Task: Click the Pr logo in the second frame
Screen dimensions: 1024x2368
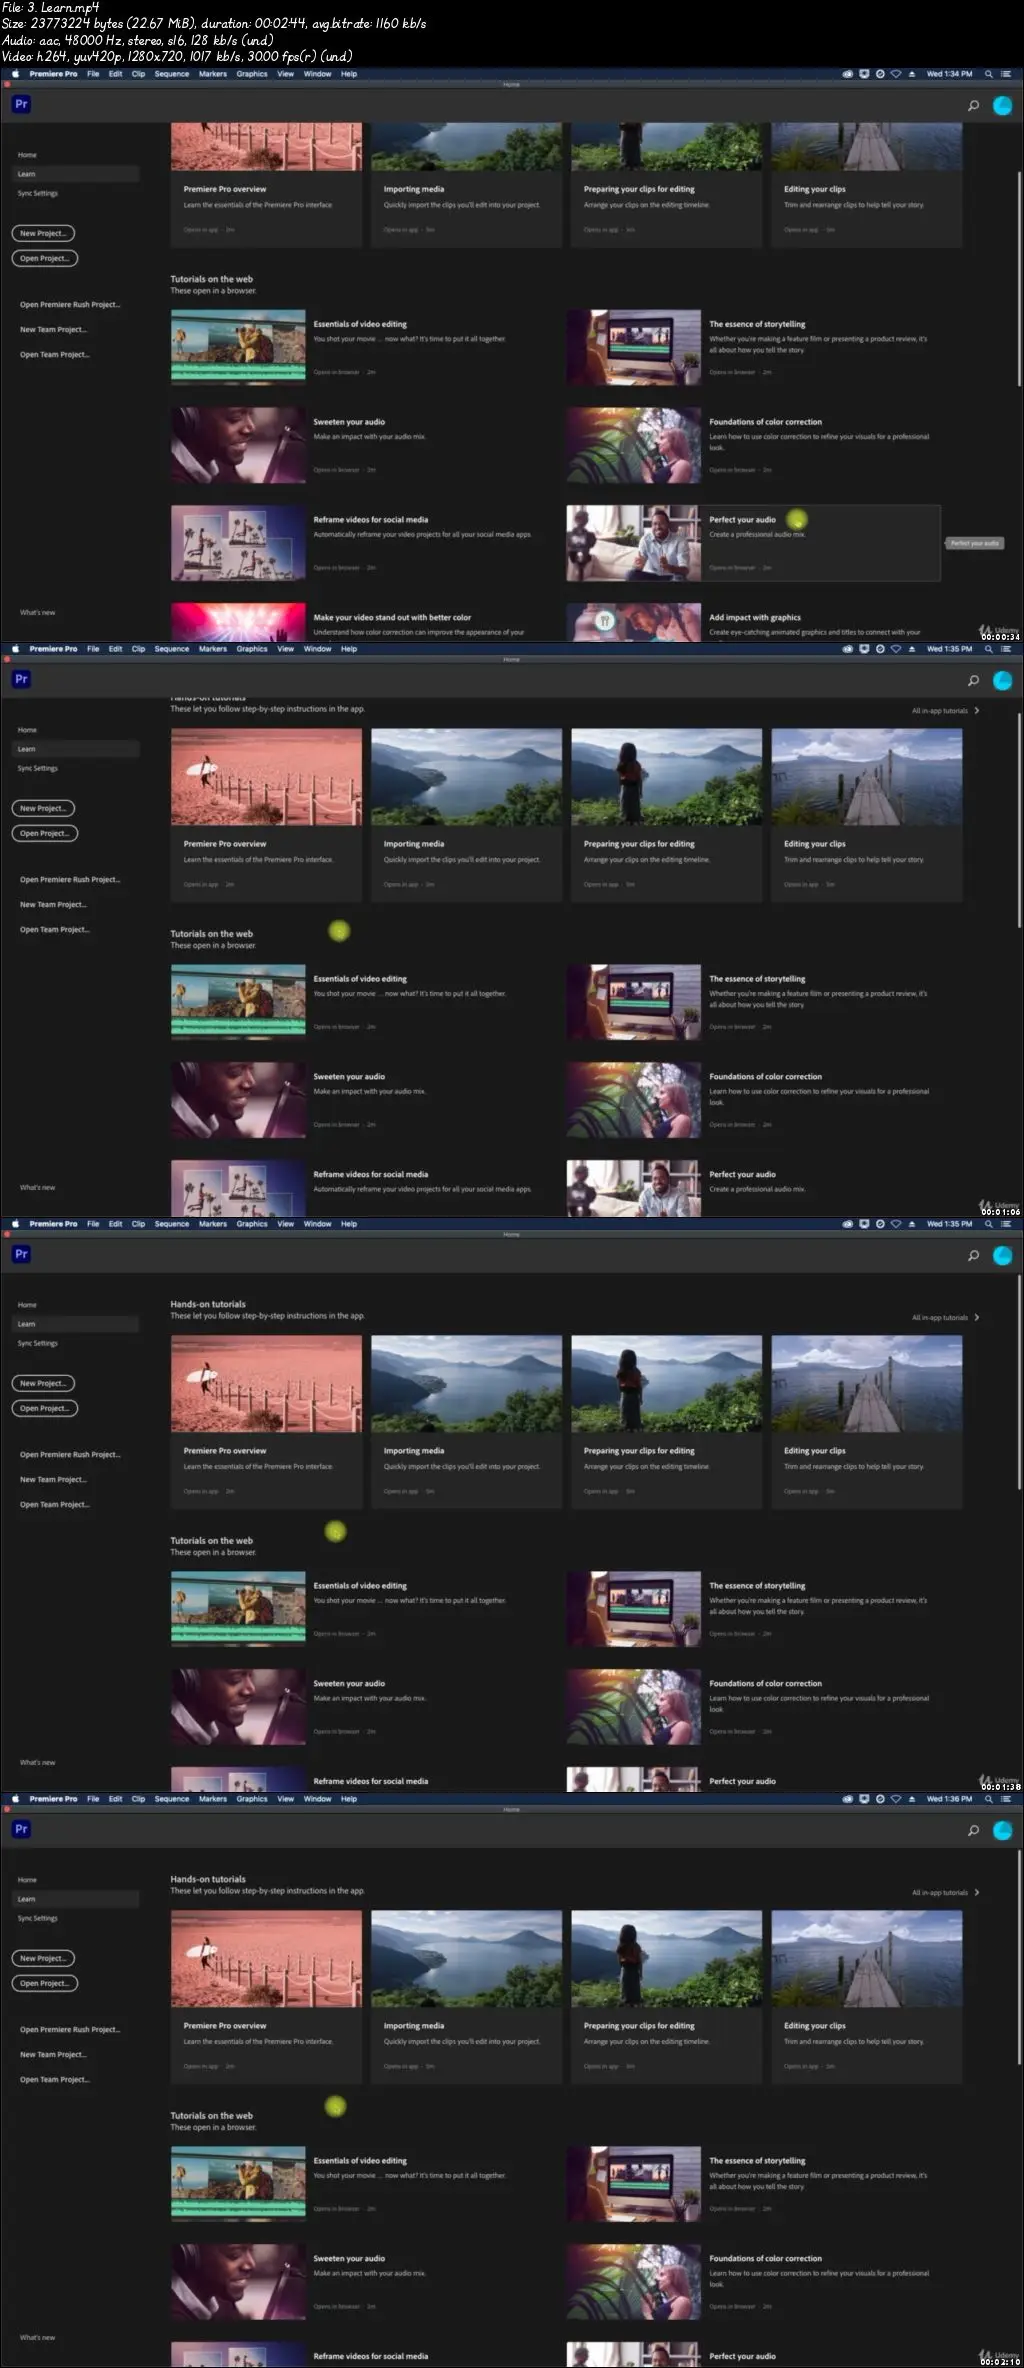Action: [21, 679]
